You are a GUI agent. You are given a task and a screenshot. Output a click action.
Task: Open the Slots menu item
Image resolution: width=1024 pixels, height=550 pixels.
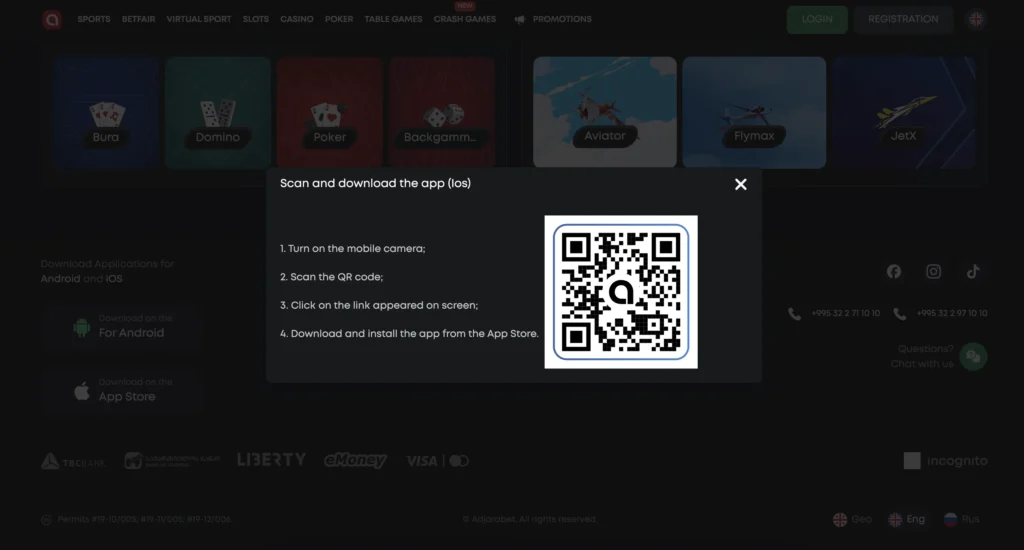[x=255, y=19]
